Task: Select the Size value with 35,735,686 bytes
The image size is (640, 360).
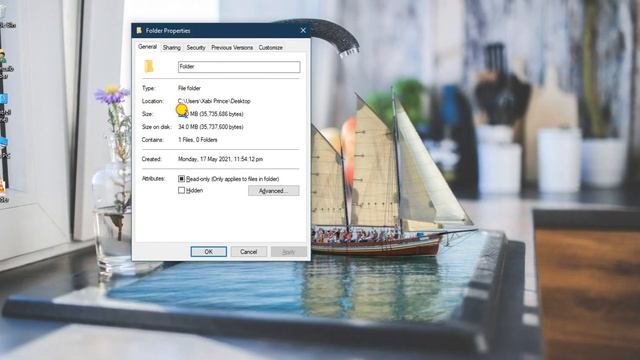Action: click(x=211, y=114)
